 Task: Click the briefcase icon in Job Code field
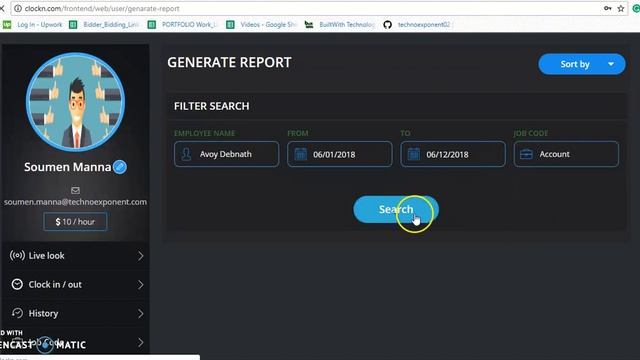(x=527, y=154)
